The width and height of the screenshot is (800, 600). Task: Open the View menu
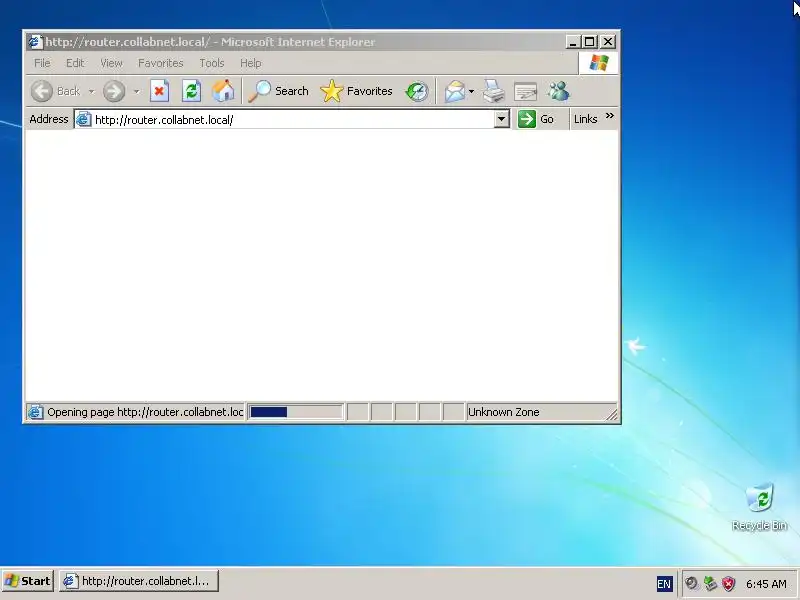click(111, 63)
